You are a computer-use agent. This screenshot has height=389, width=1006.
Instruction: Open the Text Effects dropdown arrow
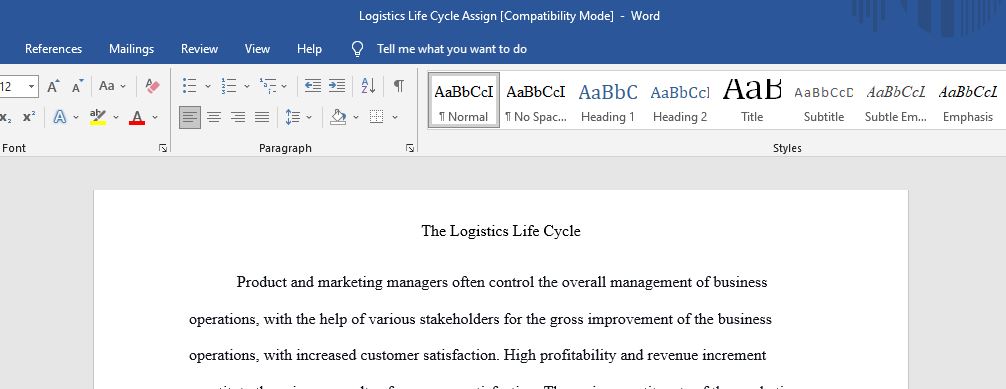[x=76, y=117]
